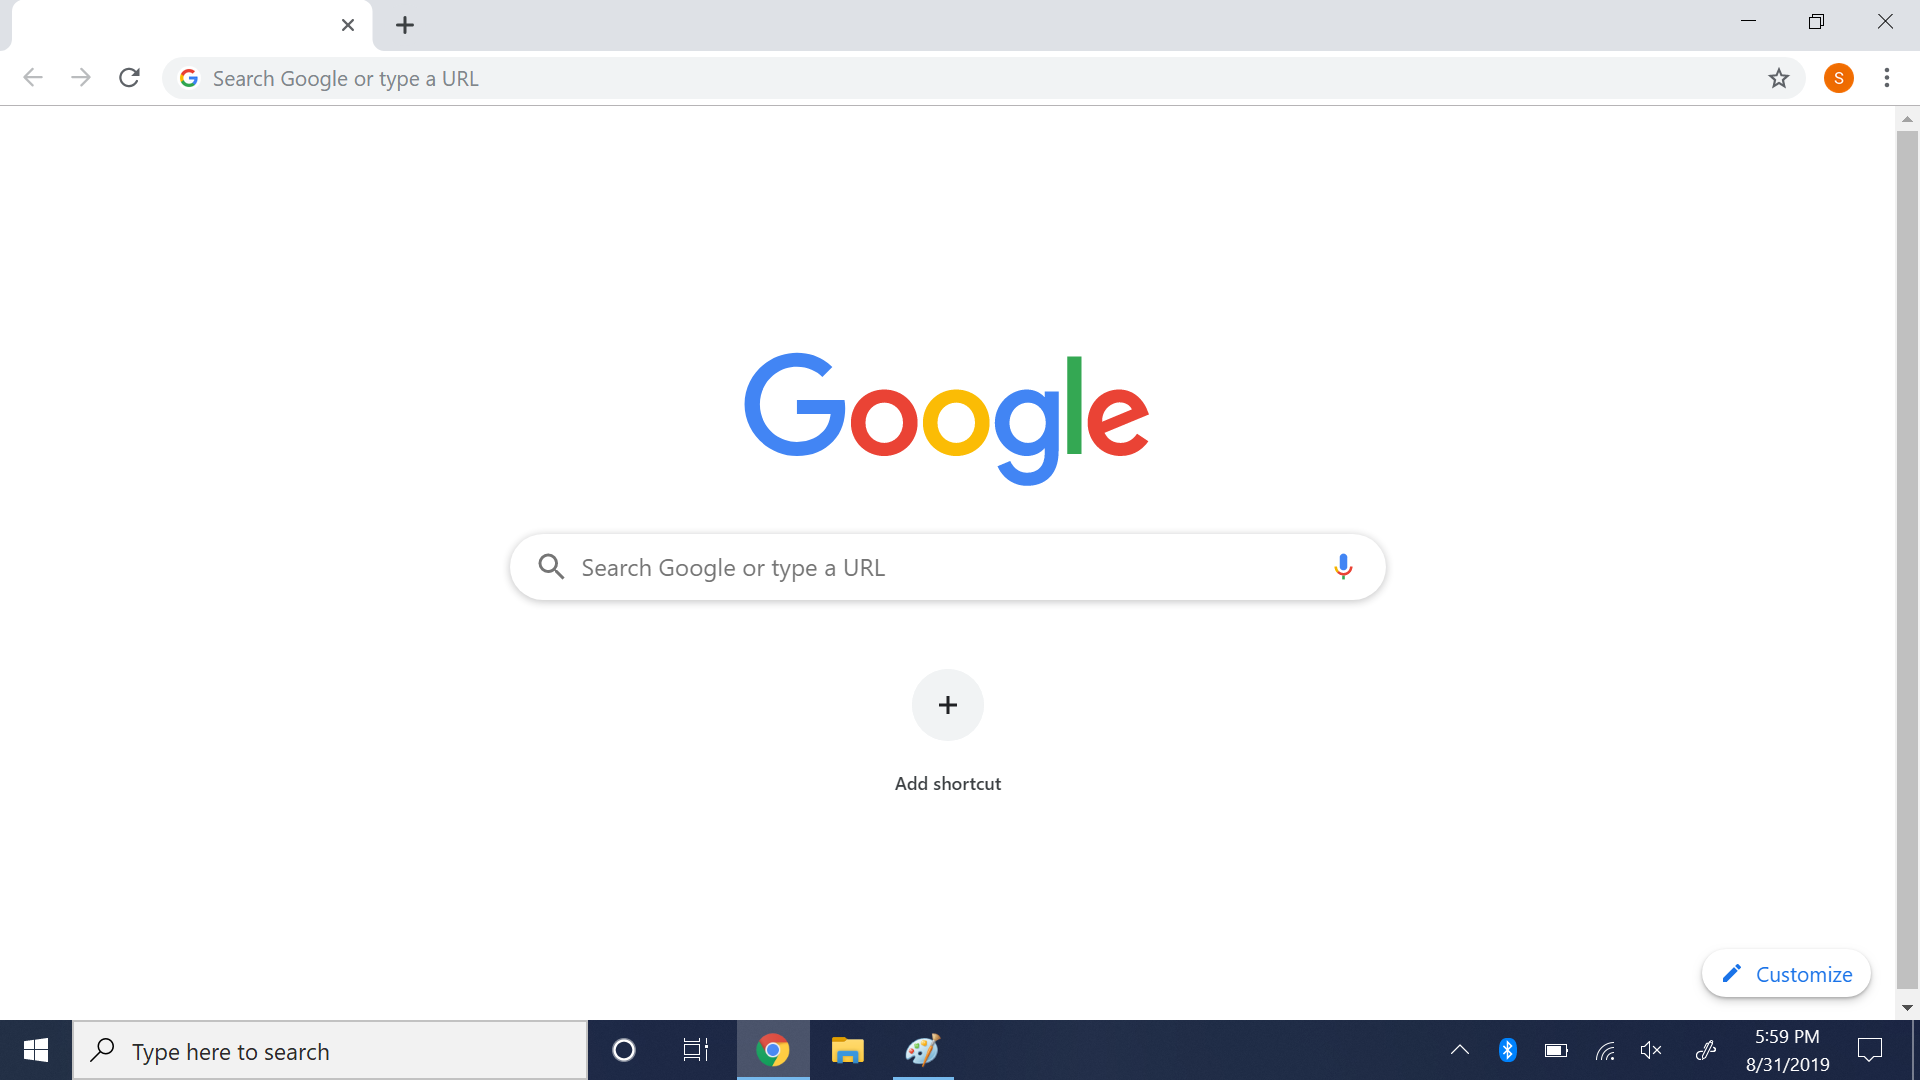Image resolution: width=1920 pixels, height=1080 pixels.
Task: Click the page reload/refresh icon
Action: [x=128, y=78]
